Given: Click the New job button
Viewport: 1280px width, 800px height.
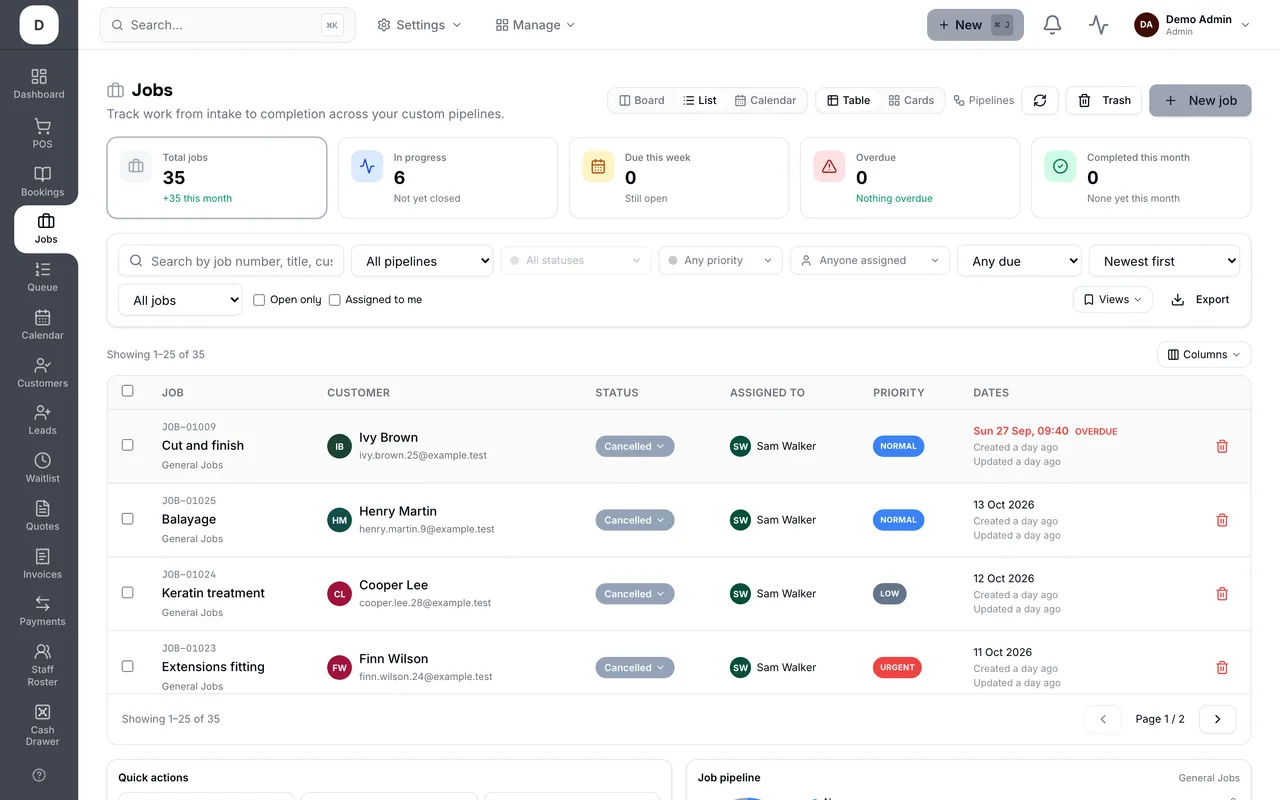Looking at the screenshot, I should [1200, 100].
